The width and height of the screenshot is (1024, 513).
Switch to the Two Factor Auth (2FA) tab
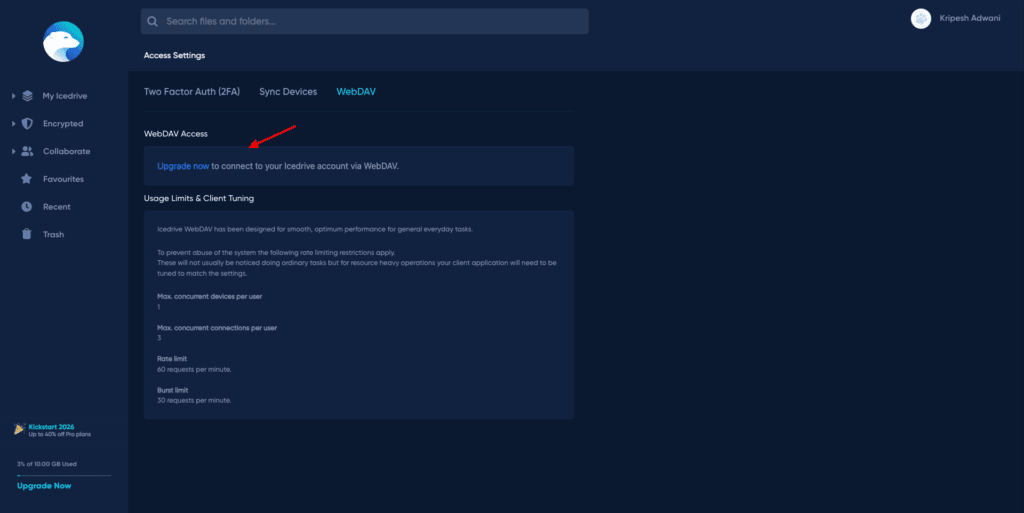[x=192, y=92]
